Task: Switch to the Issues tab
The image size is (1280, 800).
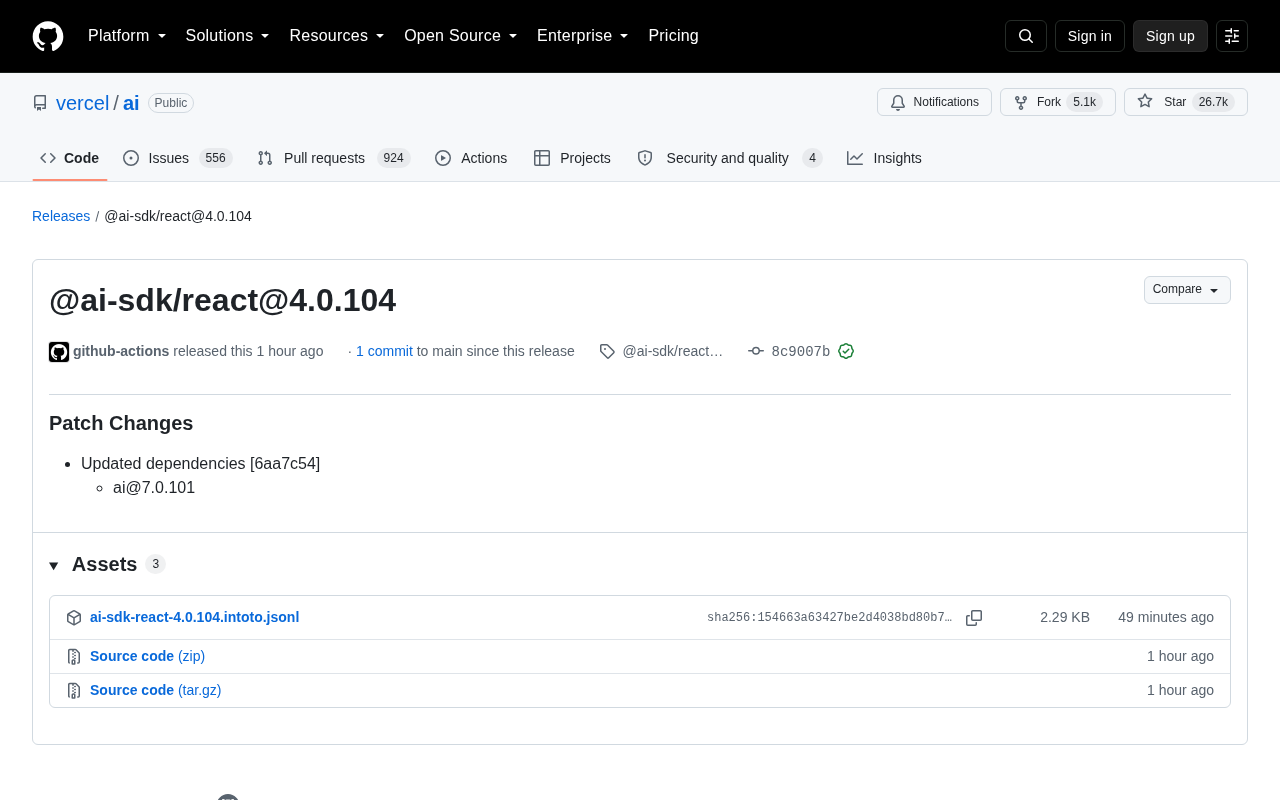Action: (178, 158)
